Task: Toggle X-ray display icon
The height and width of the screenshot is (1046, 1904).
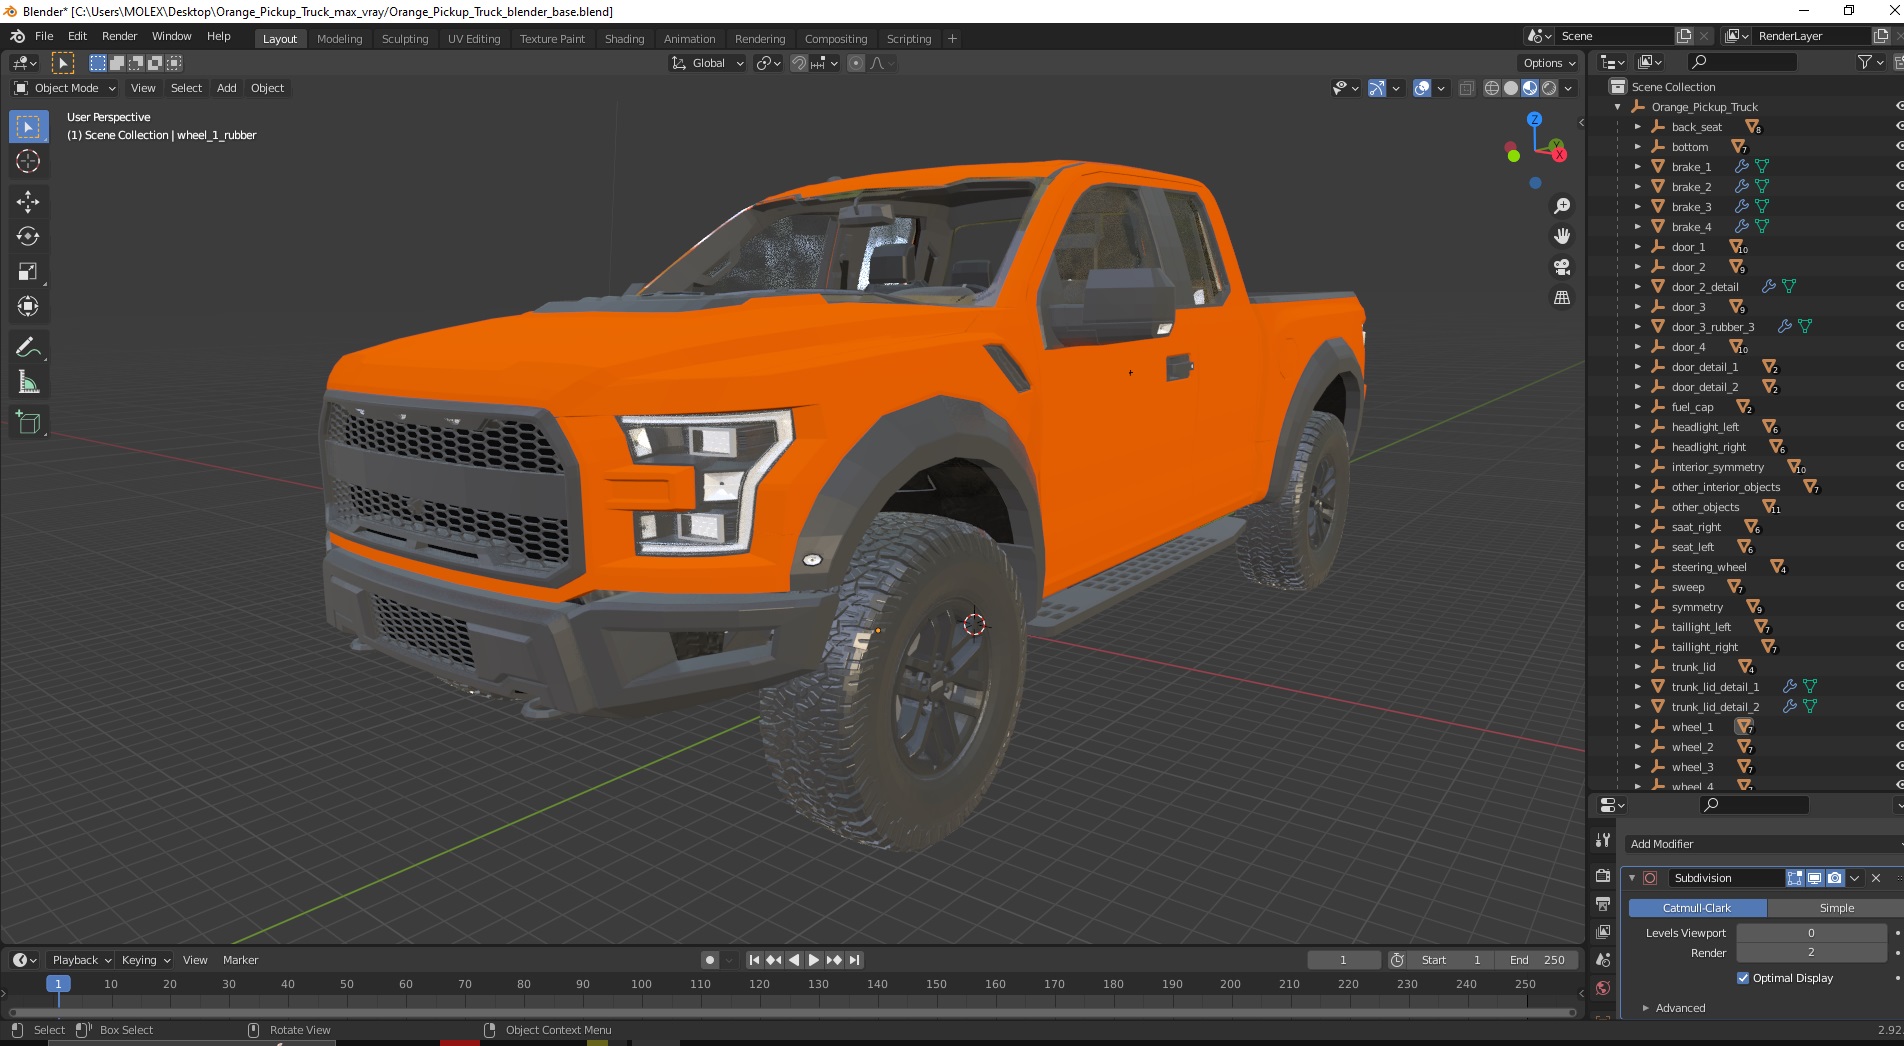Action: pos(1467,88)
